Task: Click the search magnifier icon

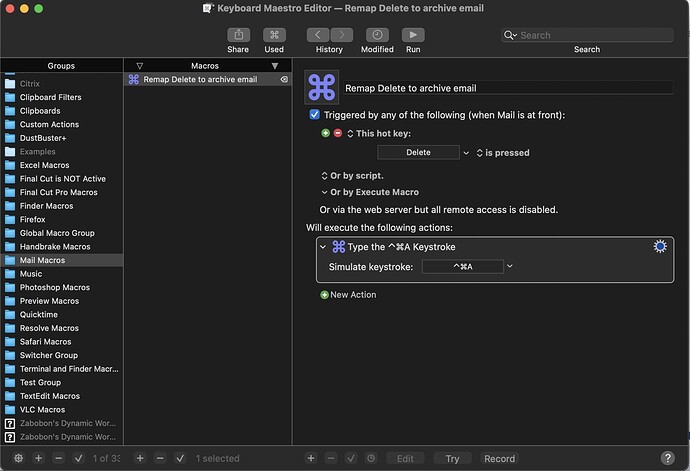Action: click(510, 35)
